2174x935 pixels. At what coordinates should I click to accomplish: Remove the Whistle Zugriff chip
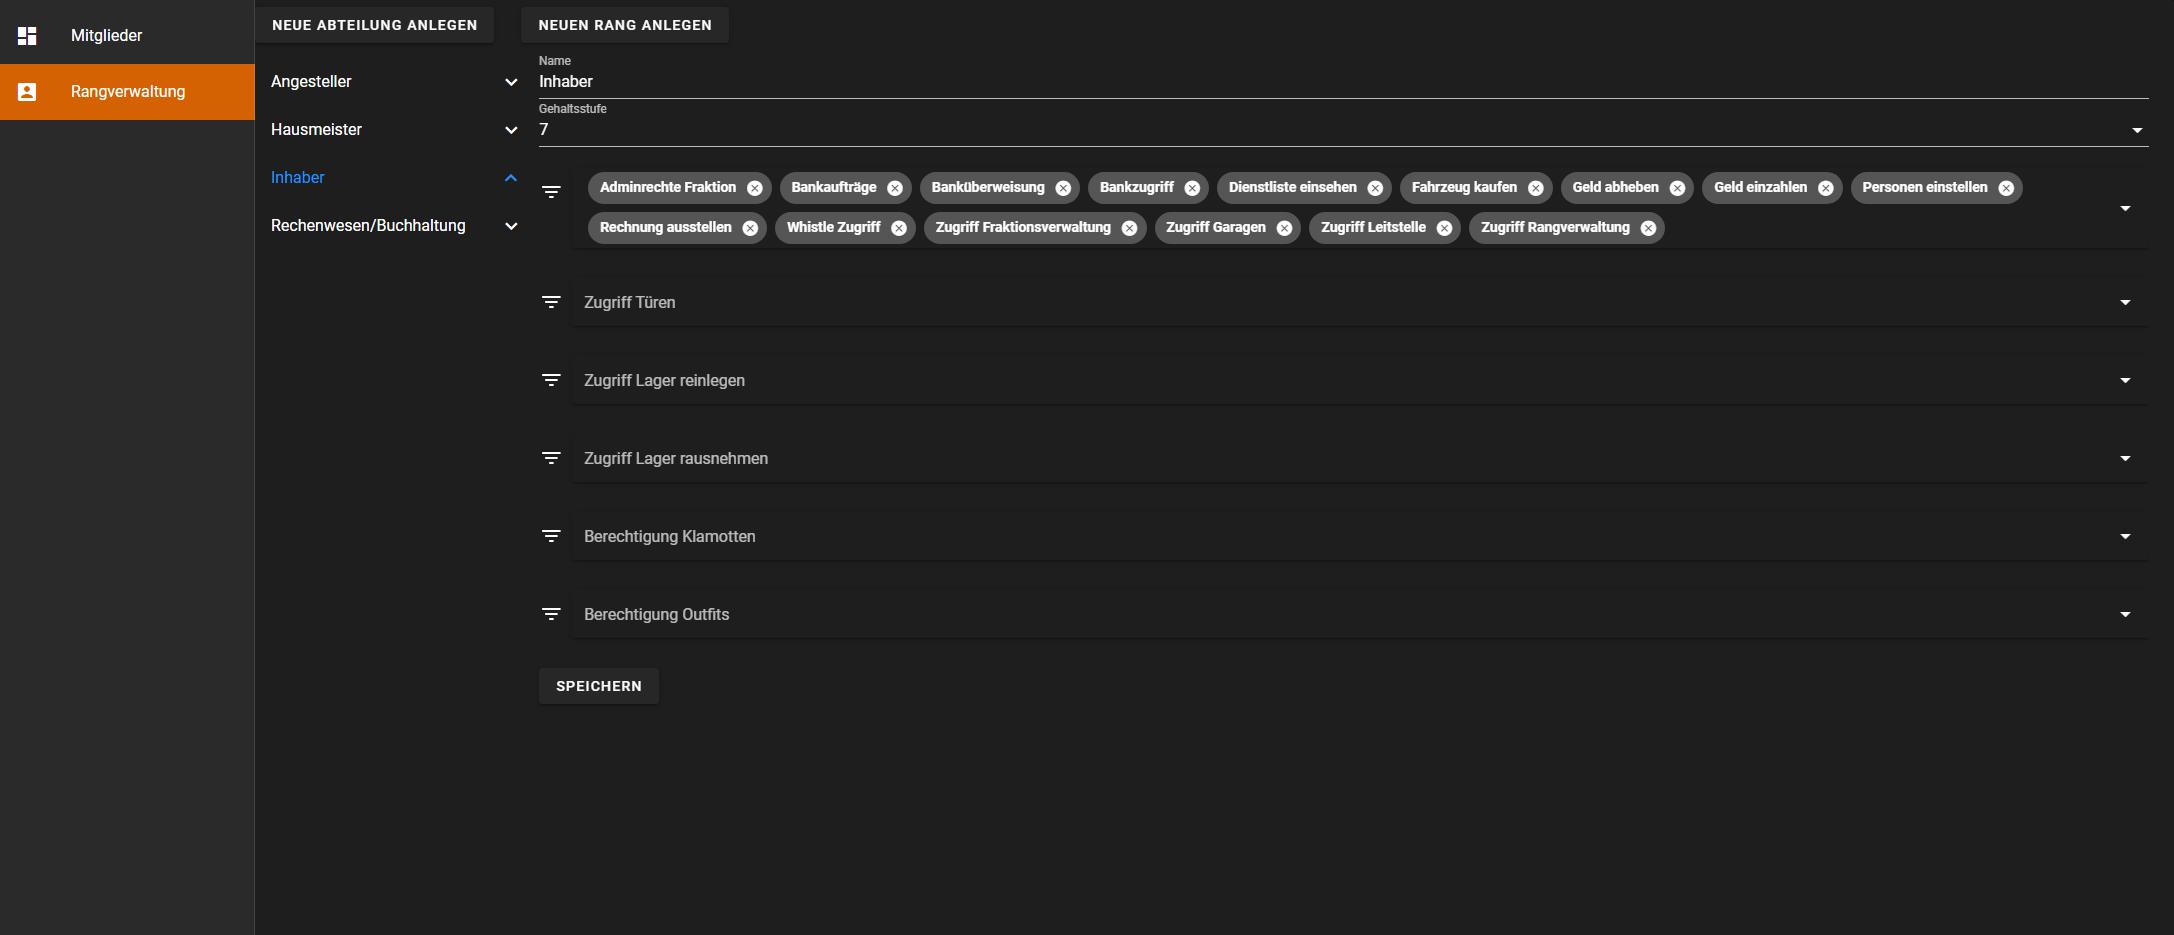pyautogui.click(x=899, y=228)
